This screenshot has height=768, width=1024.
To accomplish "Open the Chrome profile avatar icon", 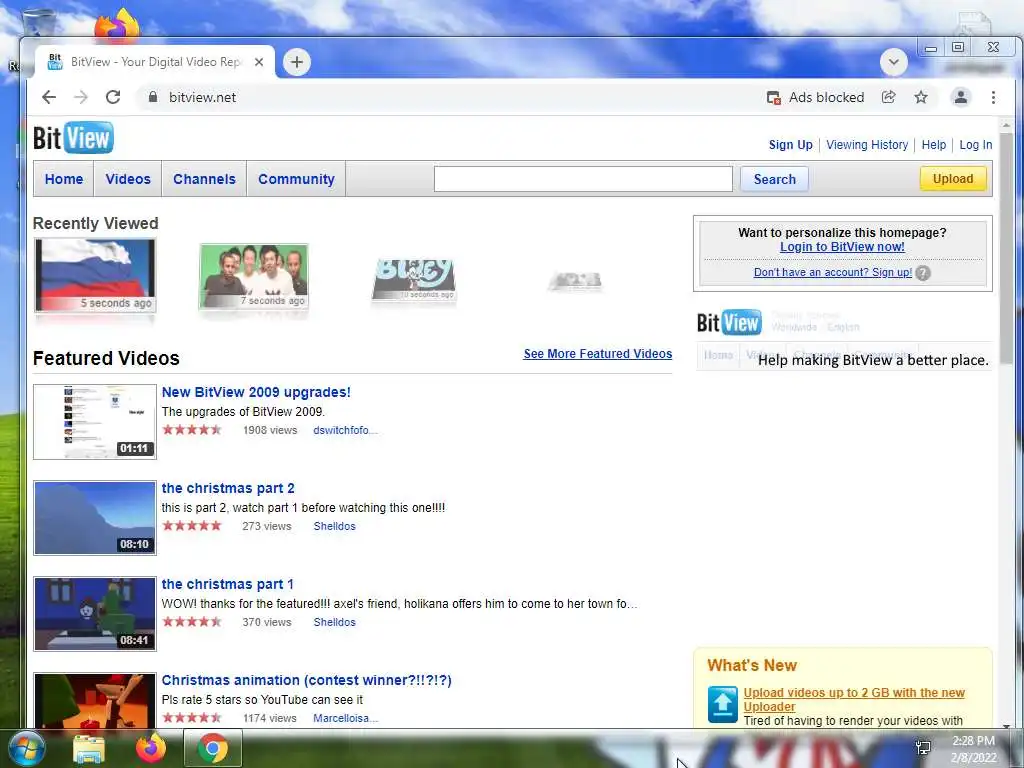I will (961, 97).
